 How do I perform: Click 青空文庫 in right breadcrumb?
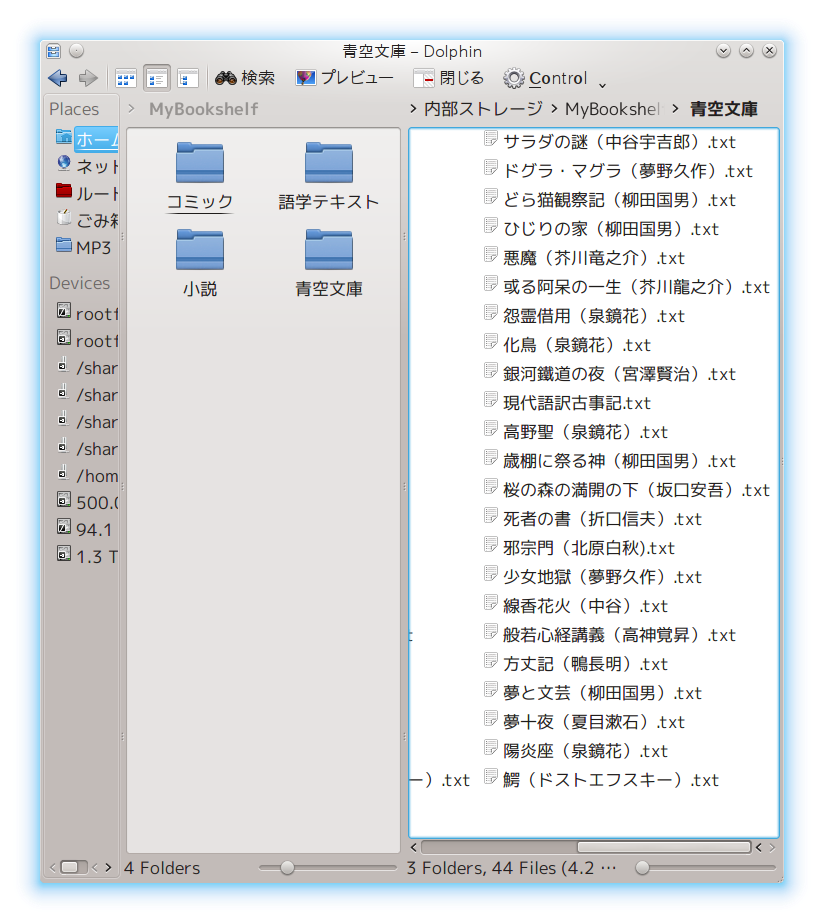(x=724, y=109)
